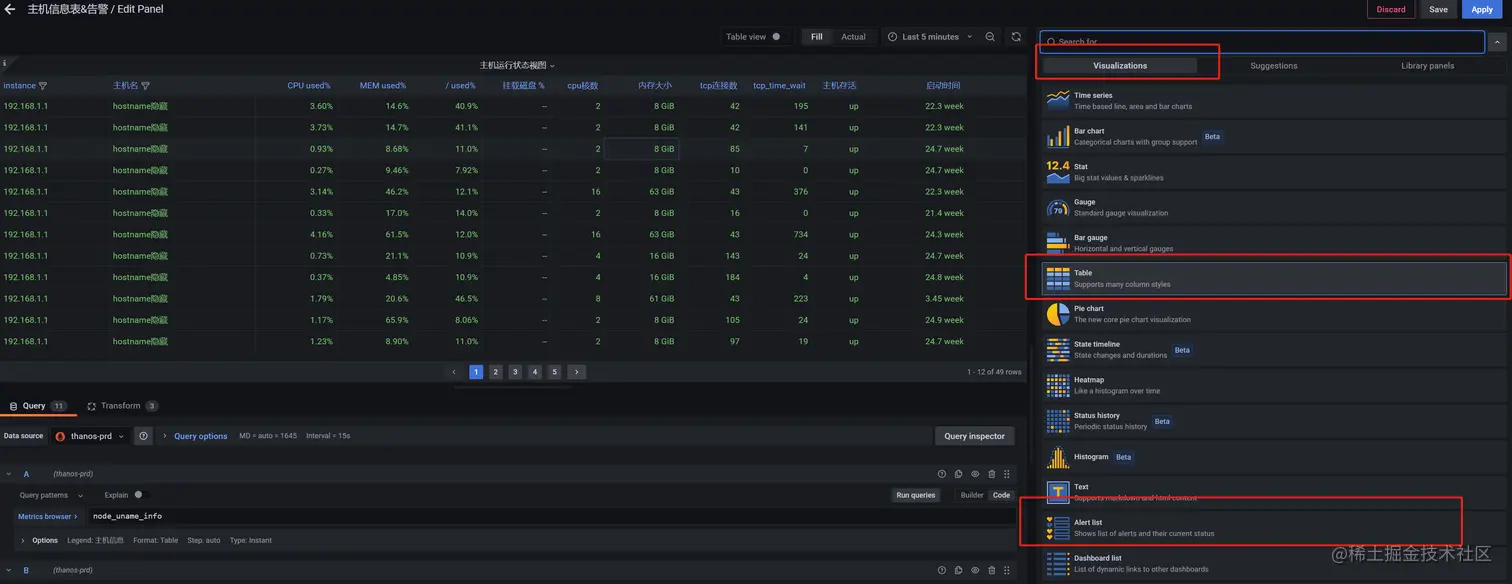Sort by the CPU used% column header
The image size is (1512, 584).
pos(308,86)
